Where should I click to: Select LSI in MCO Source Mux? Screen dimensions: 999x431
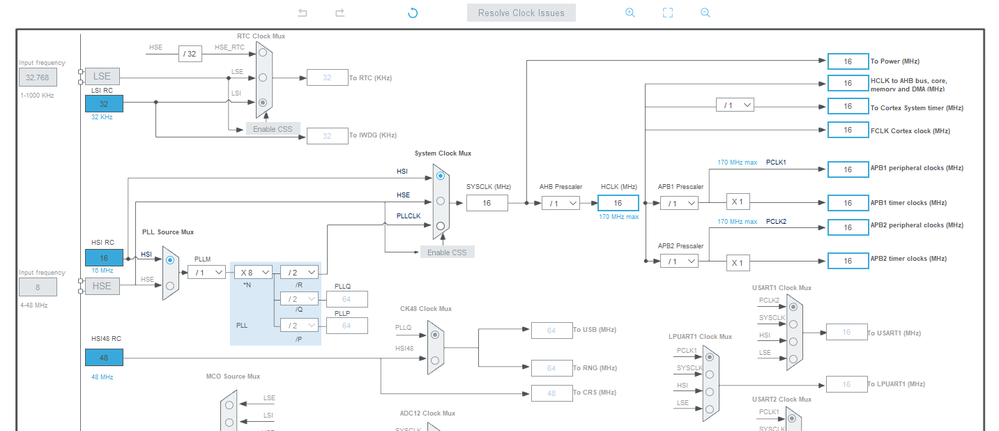[x=228, y=421]
